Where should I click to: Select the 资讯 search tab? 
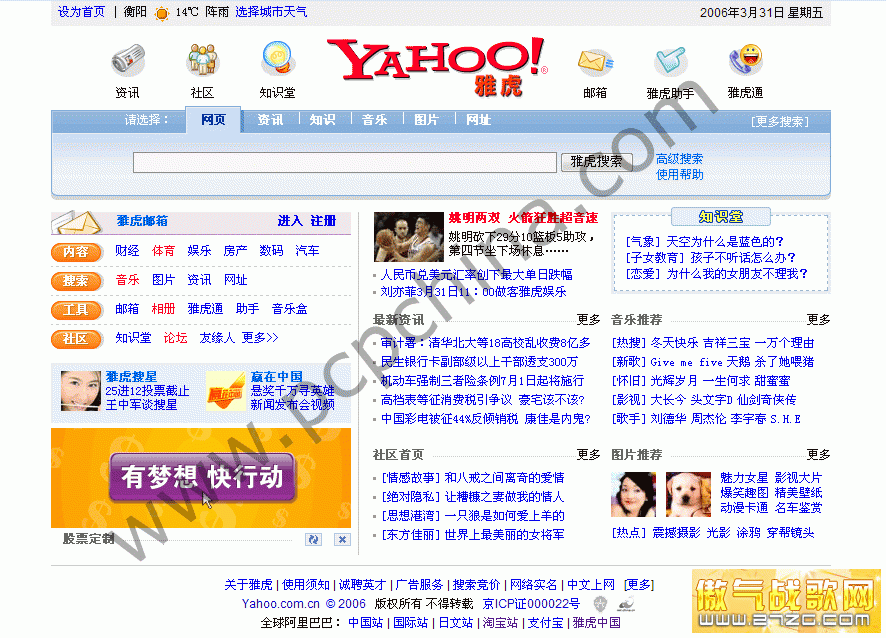(270, 120)
